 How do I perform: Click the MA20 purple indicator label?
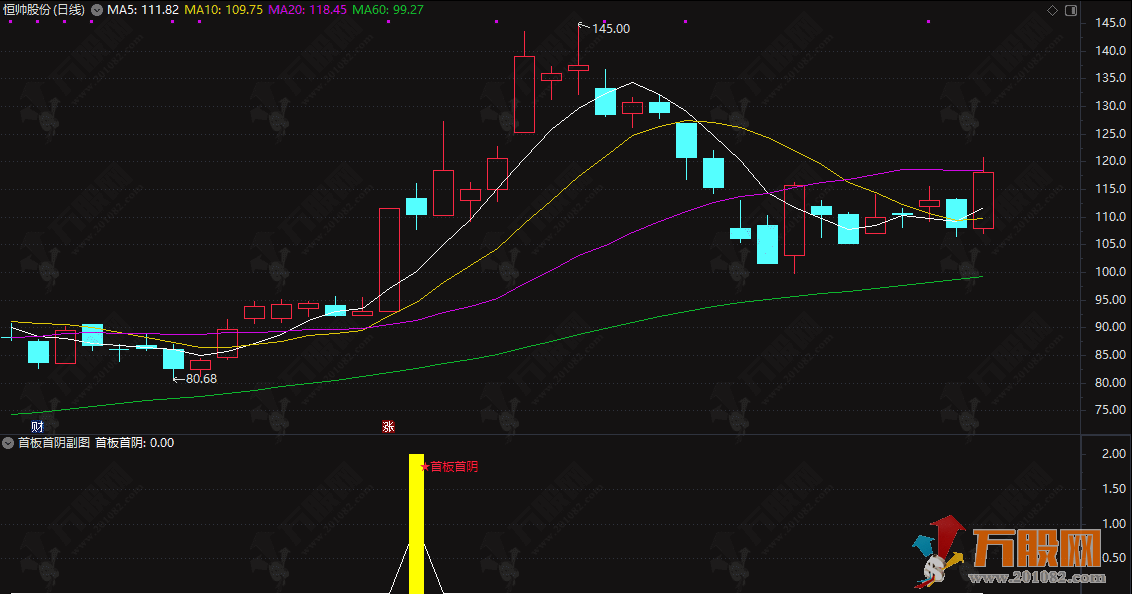[x=308, y=10]
